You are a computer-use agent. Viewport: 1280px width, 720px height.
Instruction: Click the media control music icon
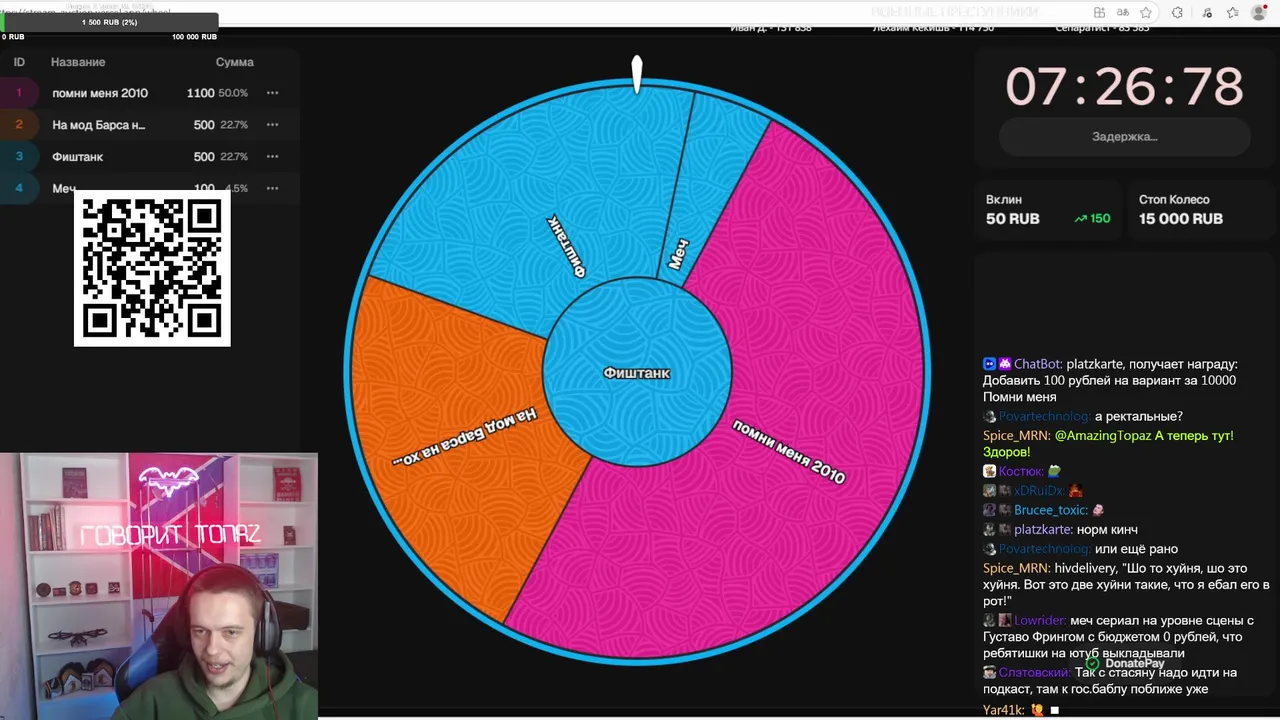pos(1207,13)
